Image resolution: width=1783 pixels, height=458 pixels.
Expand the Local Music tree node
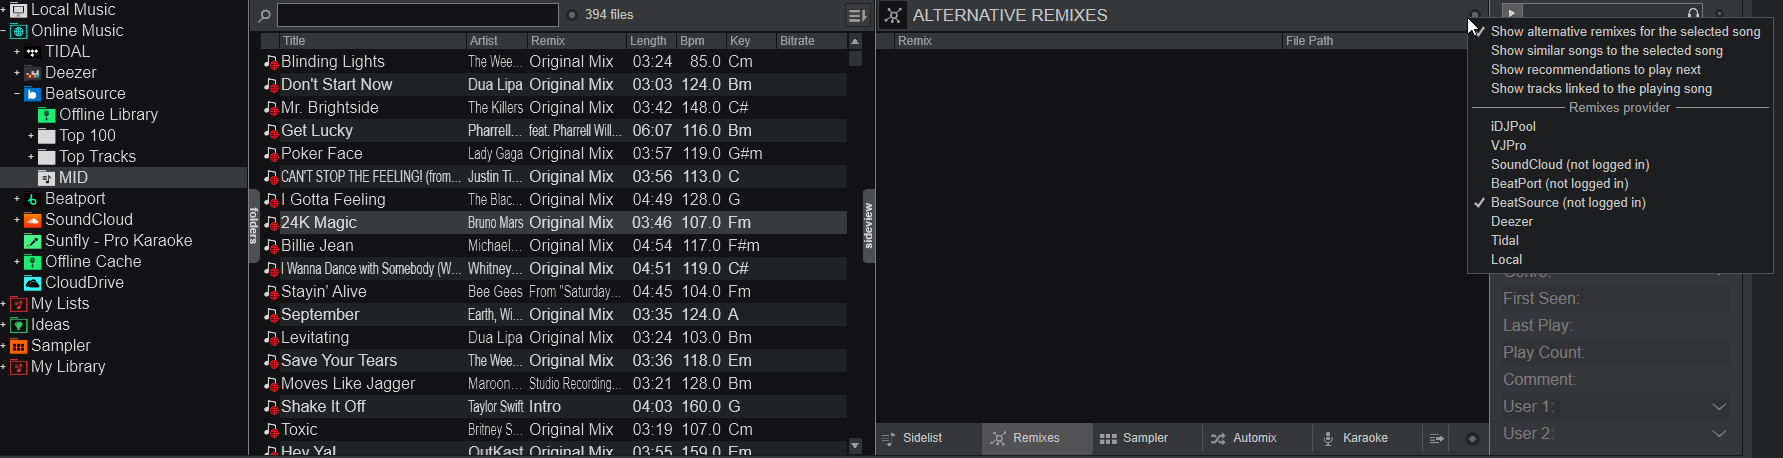click(4, 10)
